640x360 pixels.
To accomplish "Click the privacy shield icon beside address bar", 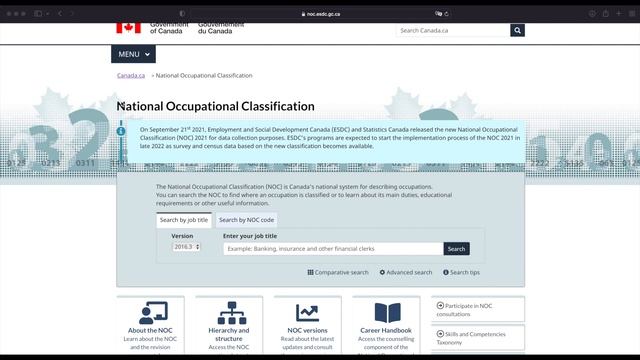I will [182, 13].
